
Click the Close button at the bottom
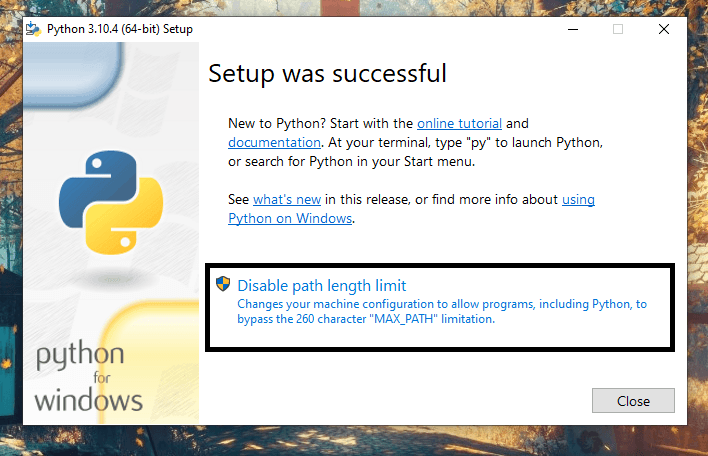[633, 400]
